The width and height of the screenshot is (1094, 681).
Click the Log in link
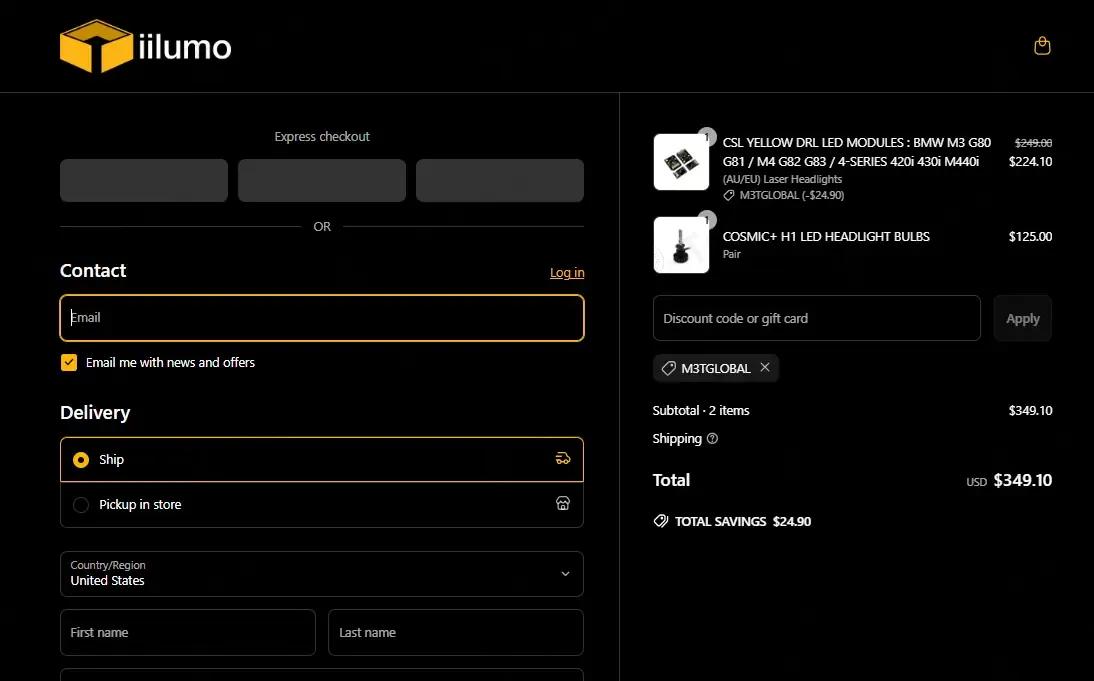click(567, 273)
